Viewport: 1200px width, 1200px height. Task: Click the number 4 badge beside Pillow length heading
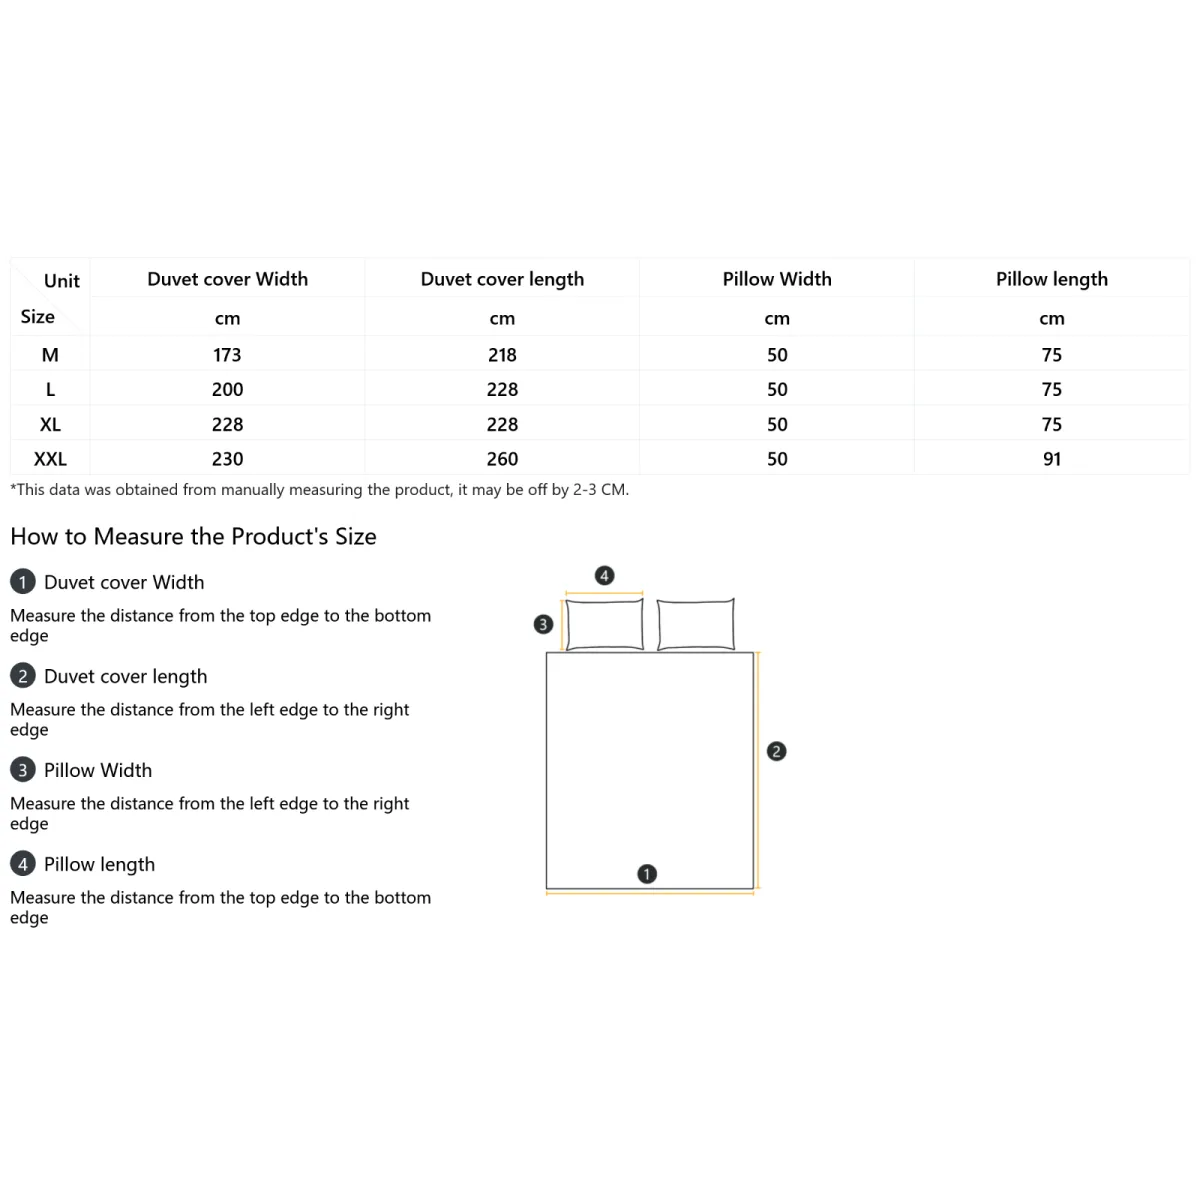[x=22, y=864]
